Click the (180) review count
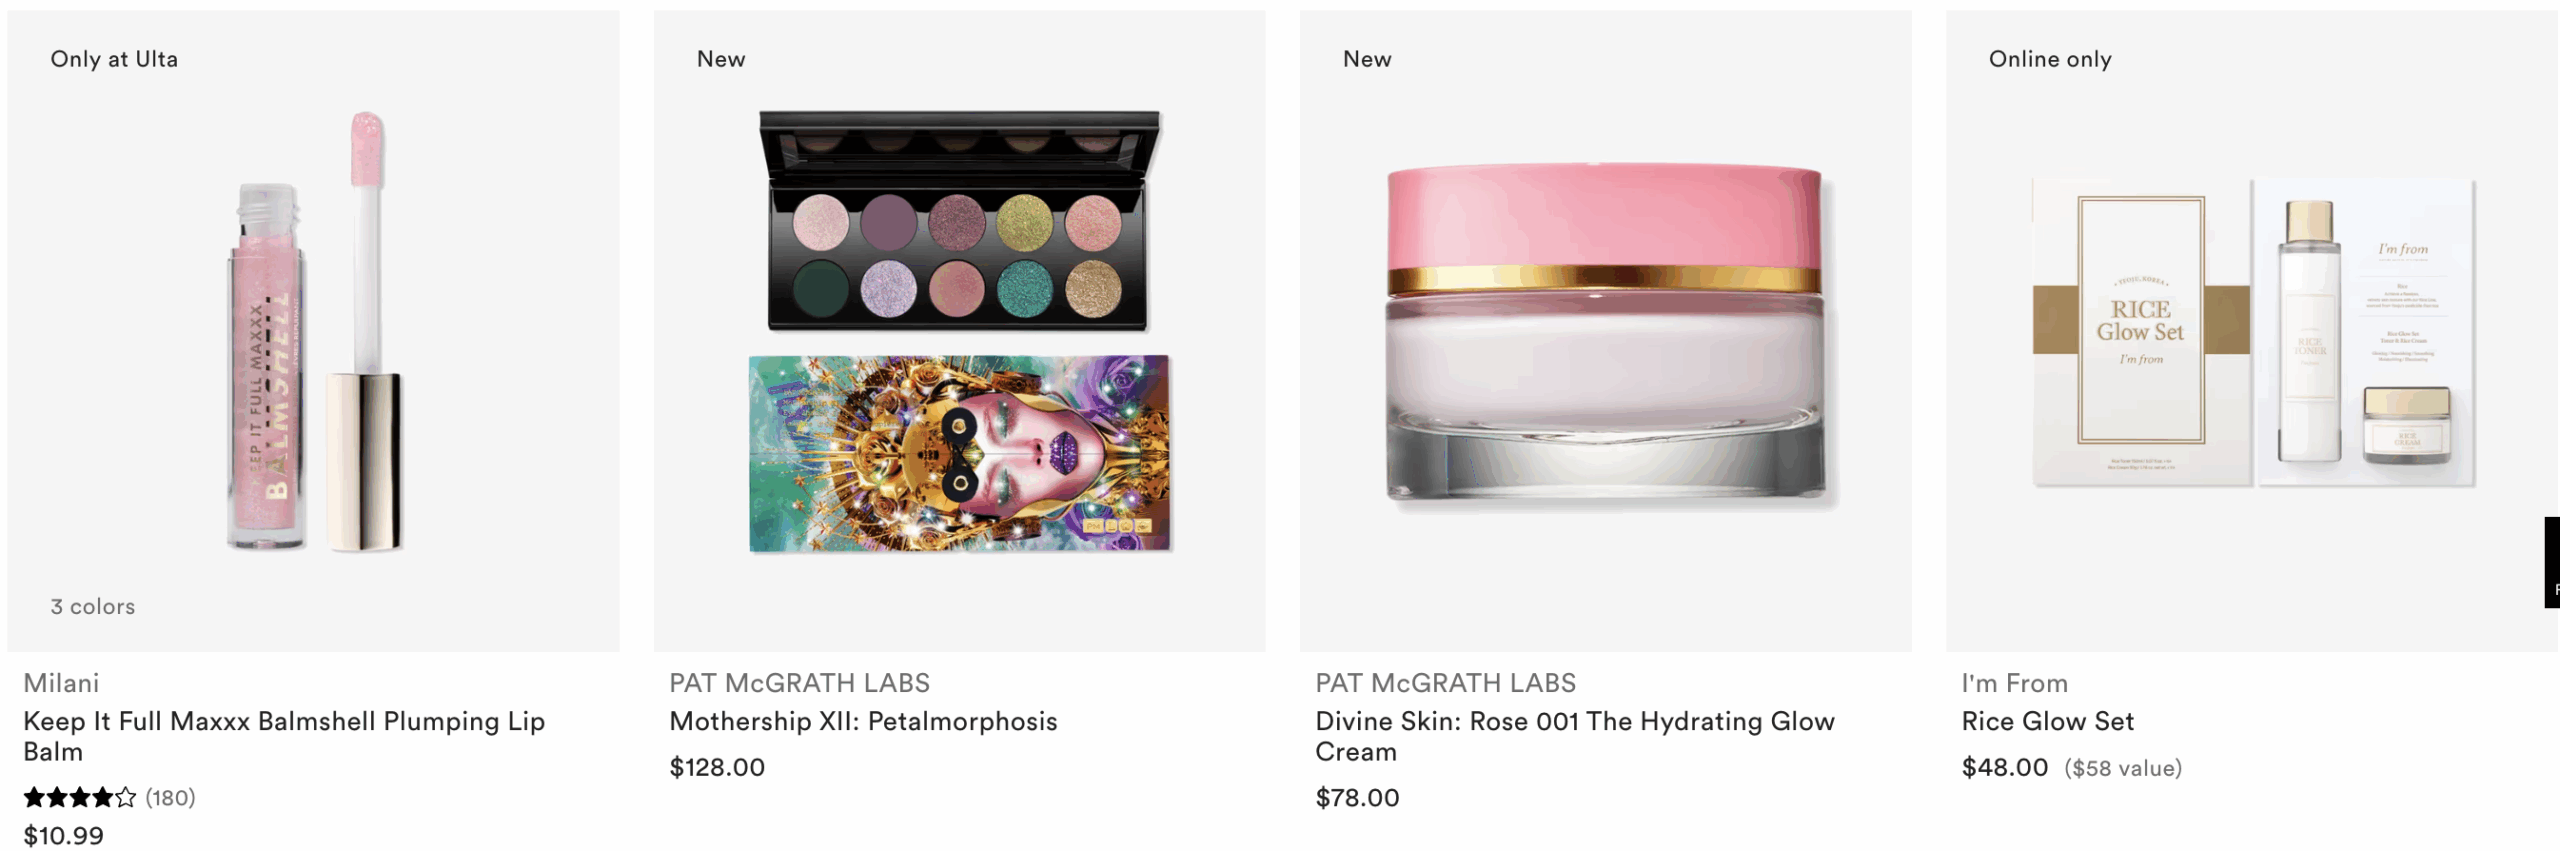The image size is (2560, 851). (x=170, y=797)
